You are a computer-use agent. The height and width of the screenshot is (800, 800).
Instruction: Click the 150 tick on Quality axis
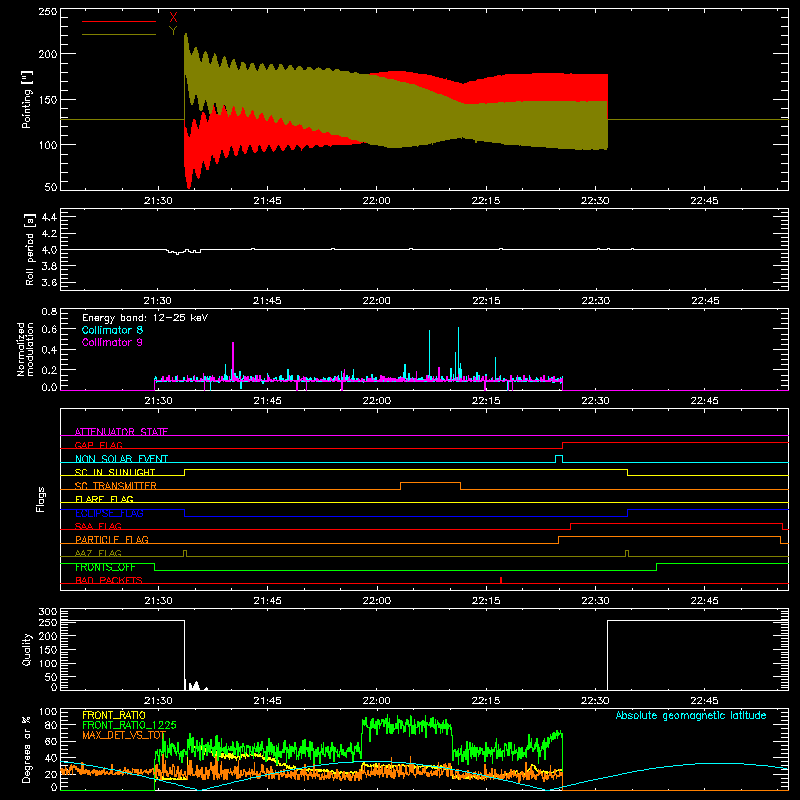pos(48,650)
